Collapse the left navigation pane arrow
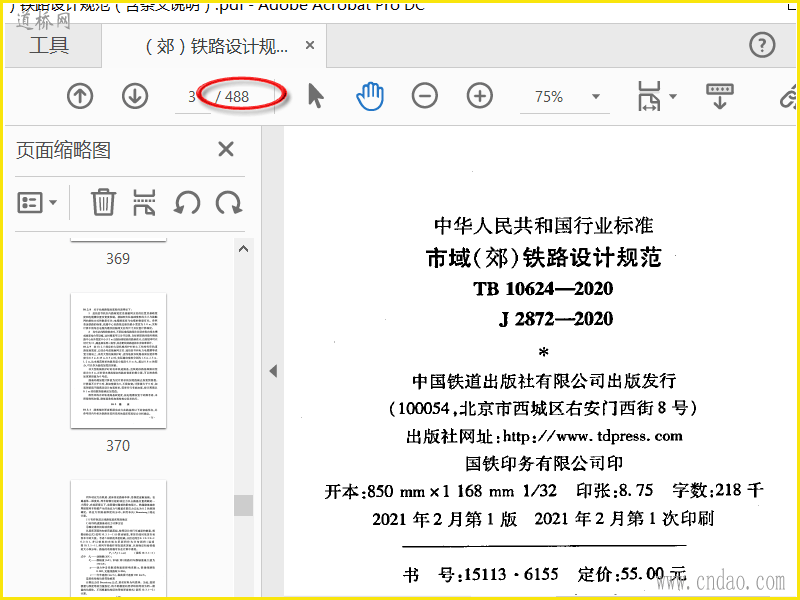Image resolution: width=800 pixels, height=600 pixels. pos(273,371)
